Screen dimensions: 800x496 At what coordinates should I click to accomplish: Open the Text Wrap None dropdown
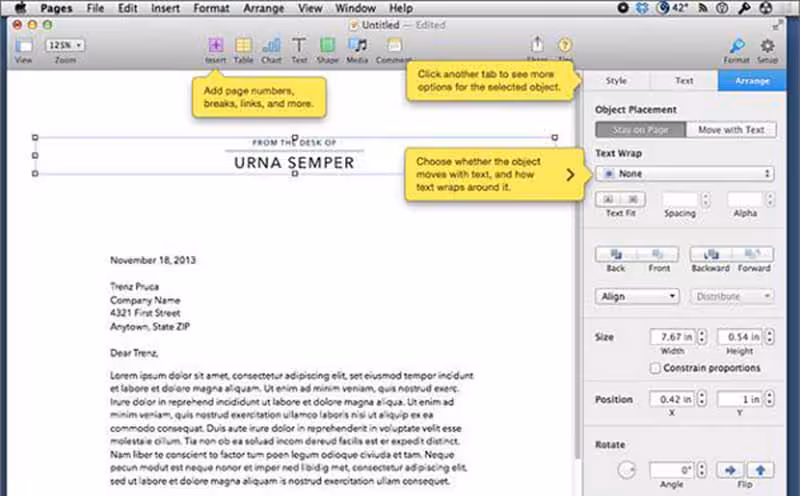pos(685,174)
